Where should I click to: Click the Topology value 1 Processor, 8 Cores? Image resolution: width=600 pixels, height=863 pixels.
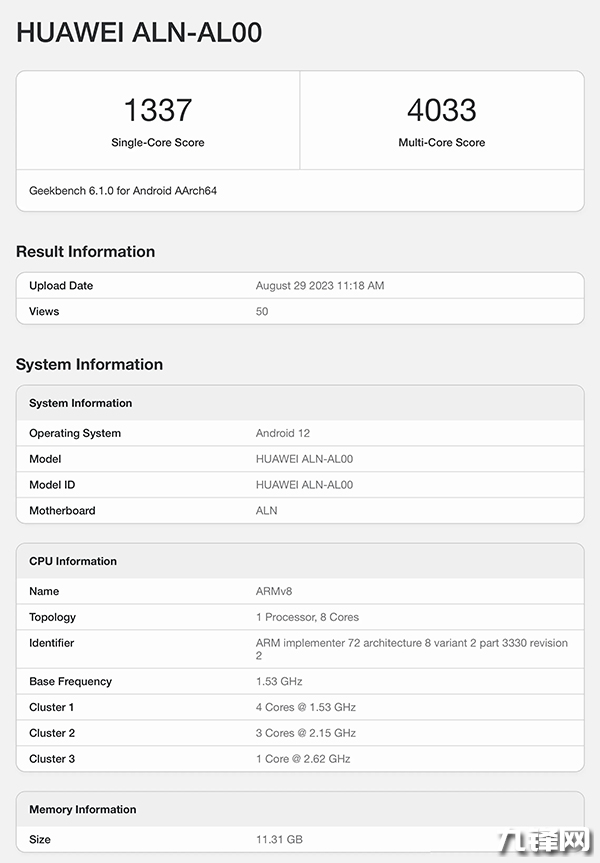307,618
